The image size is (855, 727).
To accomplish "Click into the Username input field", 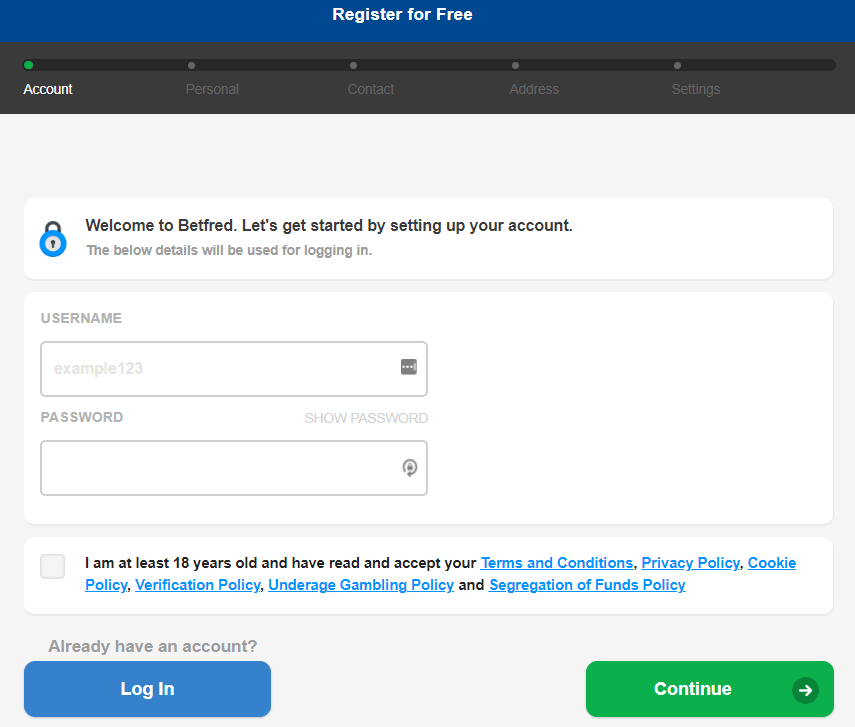I will (x=234, y=369).
